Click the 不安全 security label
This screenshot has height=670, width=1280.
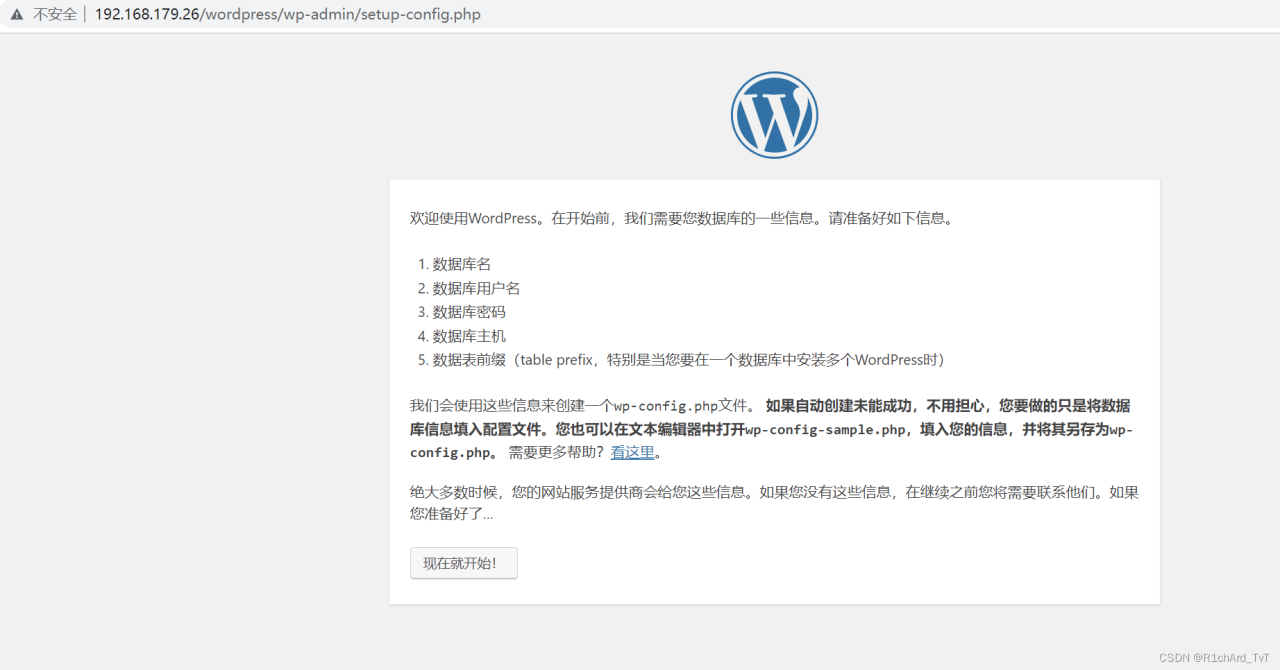click(55, 15)
